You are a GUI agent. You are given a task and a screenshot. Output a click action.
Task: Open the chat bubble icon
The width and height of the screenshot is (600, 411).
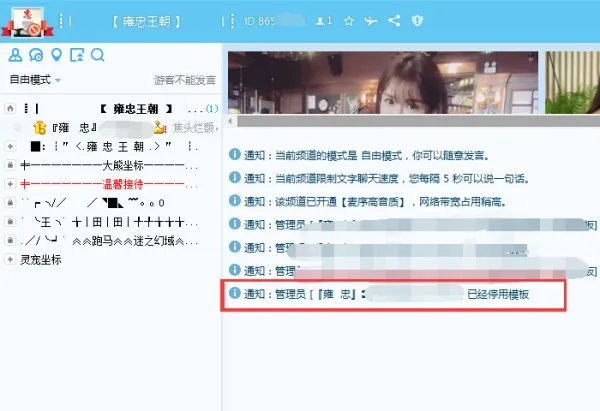36,55
